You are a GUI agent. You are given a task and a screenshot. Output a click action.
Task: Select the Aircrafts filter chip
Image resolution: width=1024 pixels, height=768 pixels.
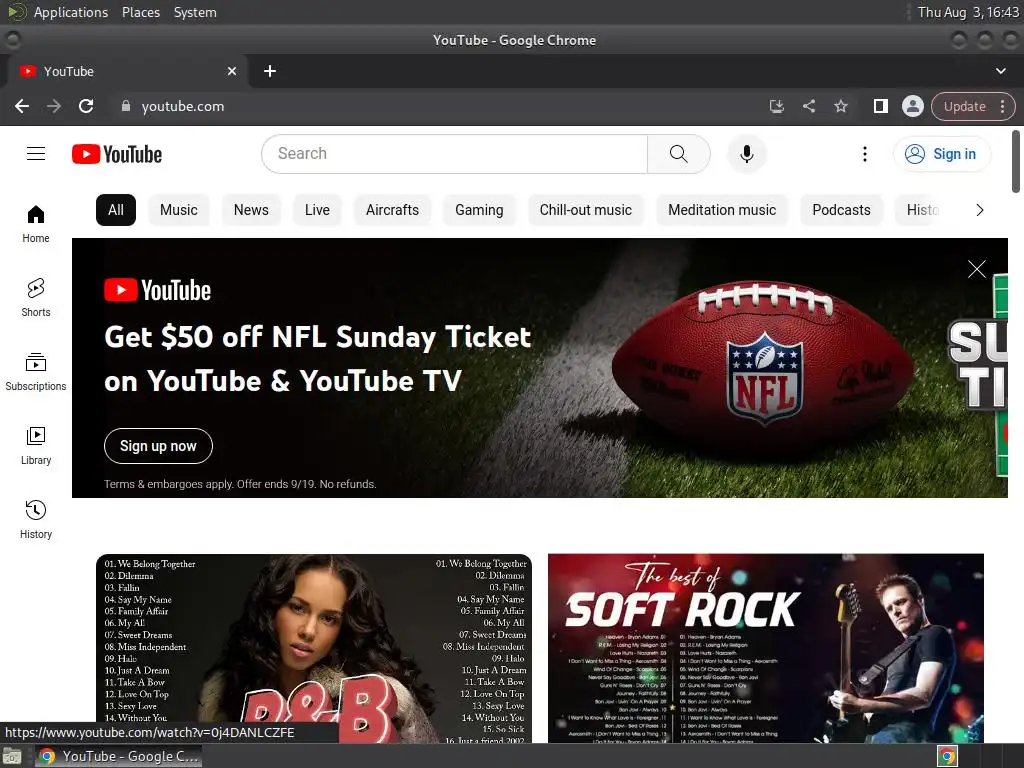392,210
